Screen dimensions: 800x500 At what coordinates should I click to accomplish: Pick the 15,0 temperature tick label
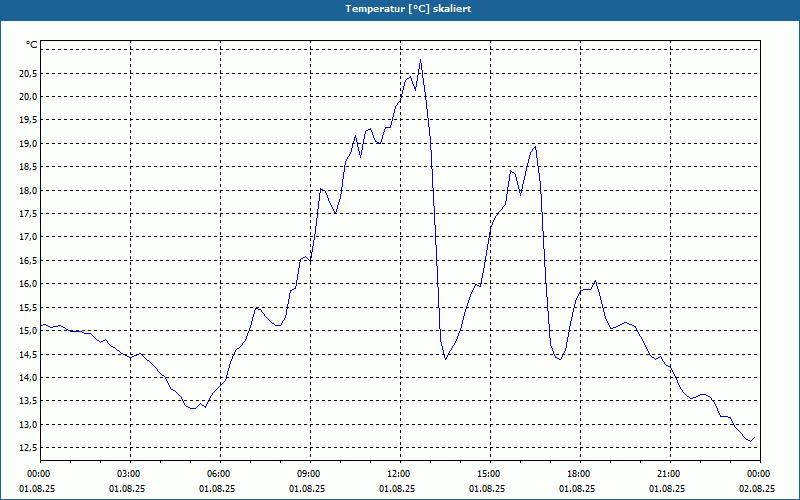[28, 331]
